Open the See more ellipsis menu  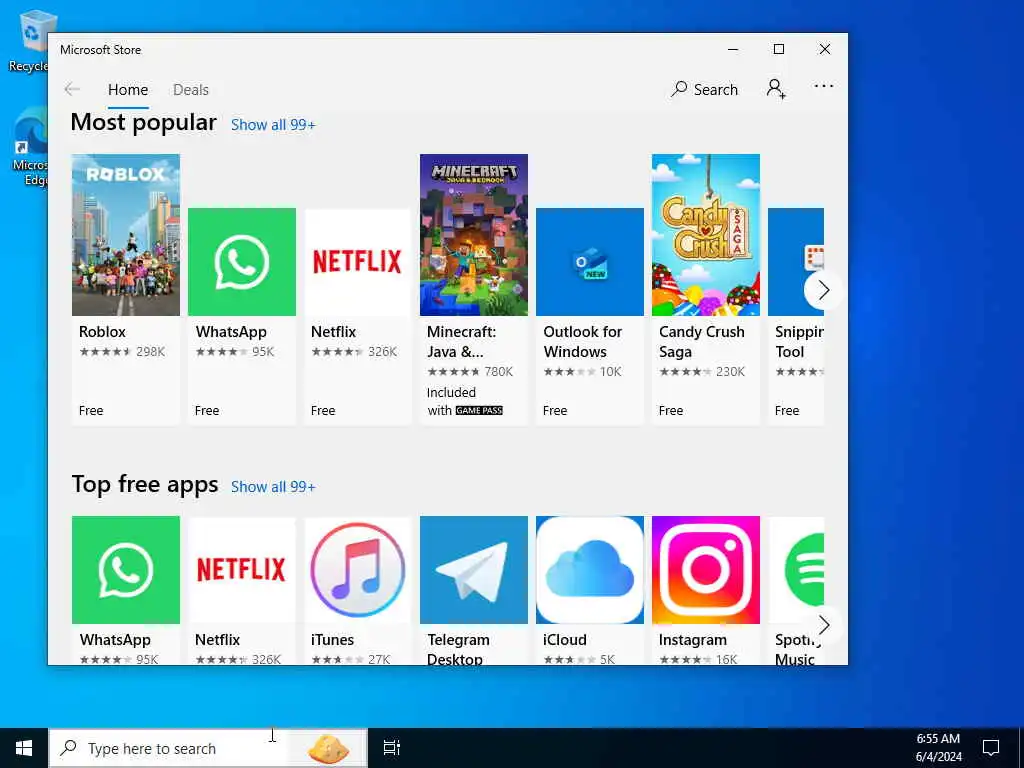[824, 86]
